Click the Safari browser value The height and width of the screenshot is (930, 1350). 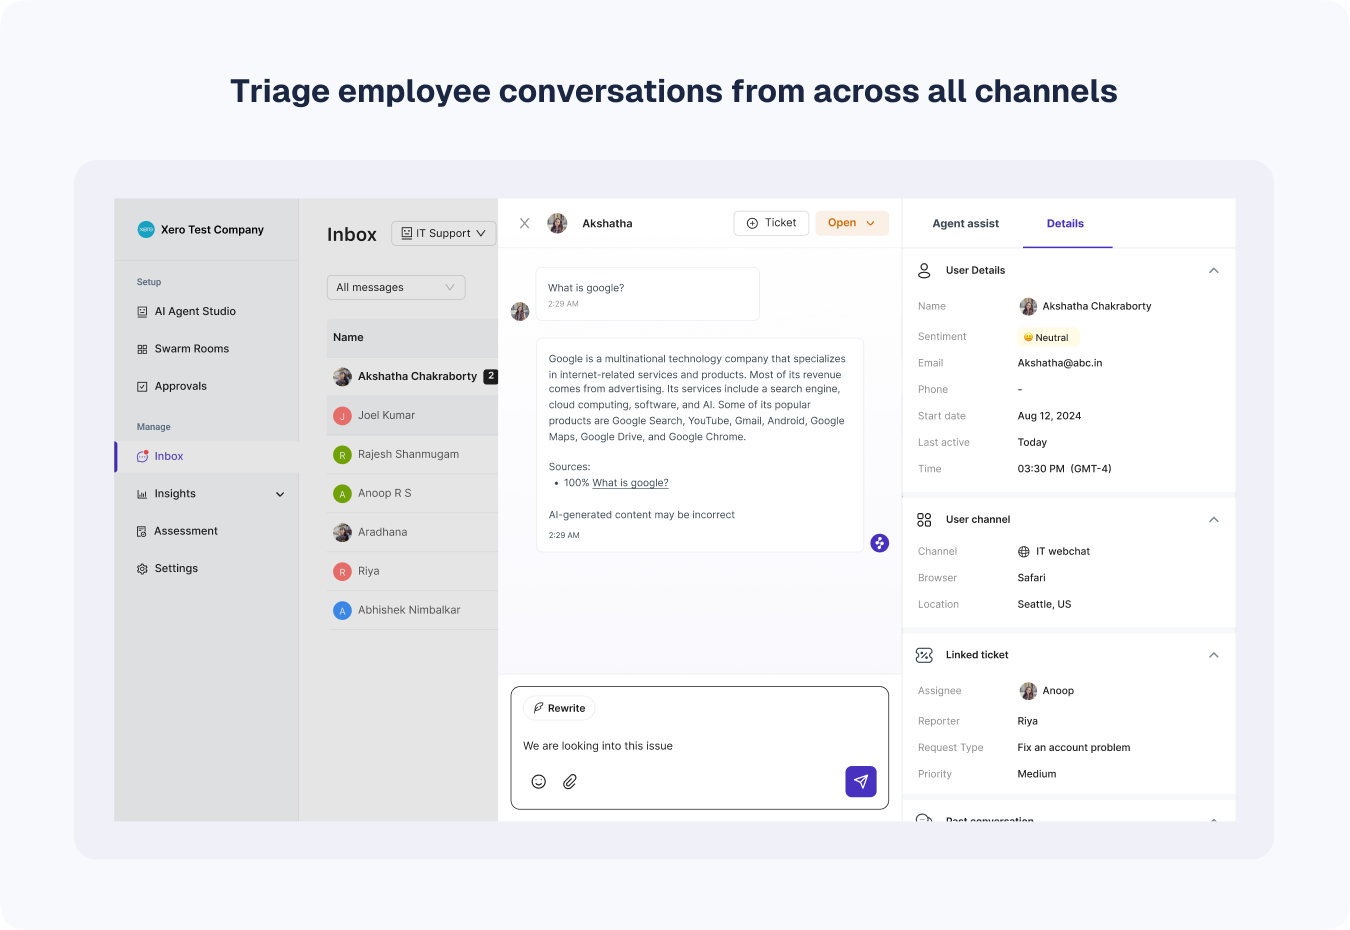tap(1031, 578)
